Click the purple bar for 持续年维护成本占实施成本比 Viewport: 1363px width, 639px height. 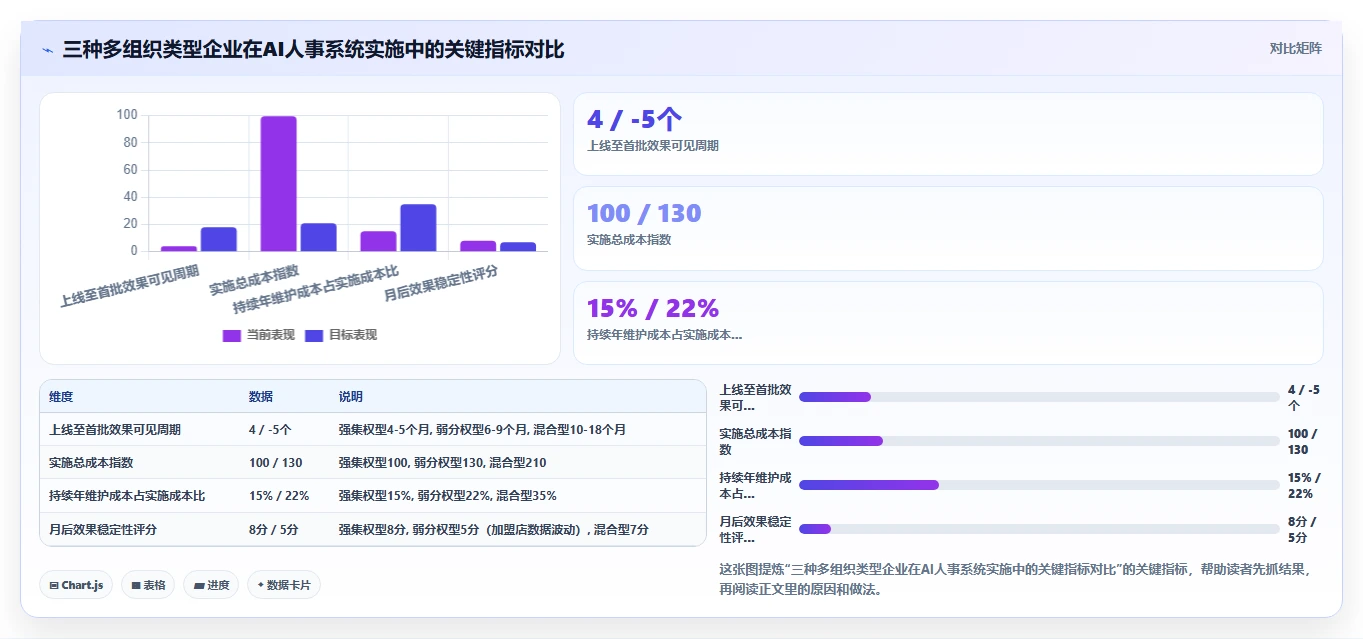coord(379,241)
